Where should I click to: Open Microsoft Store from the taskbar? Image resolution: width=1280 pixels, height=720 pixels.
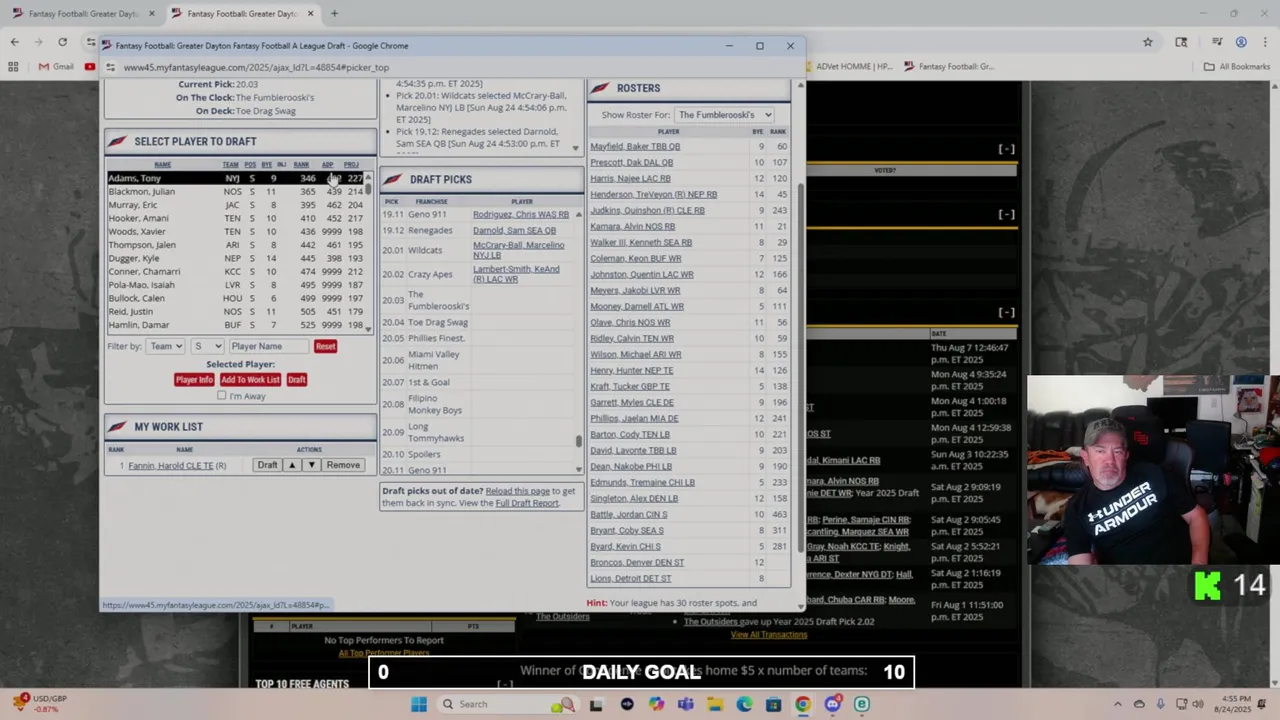coord(773,704)
